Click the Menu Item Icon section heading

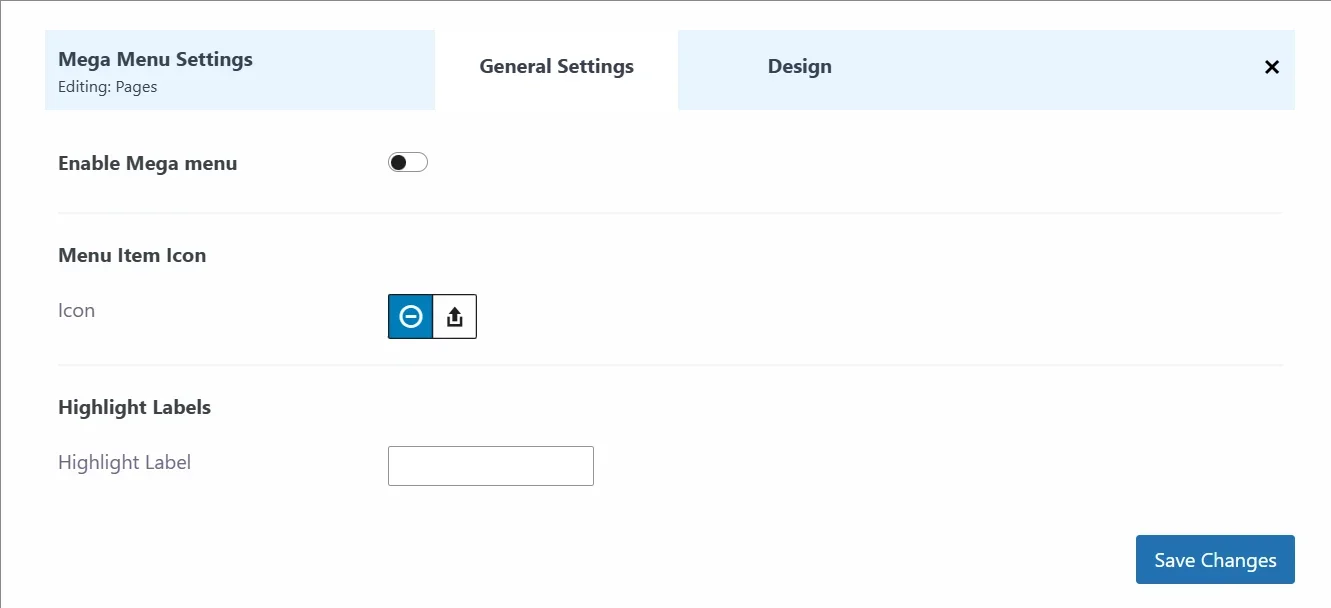(x=132, y=255)
